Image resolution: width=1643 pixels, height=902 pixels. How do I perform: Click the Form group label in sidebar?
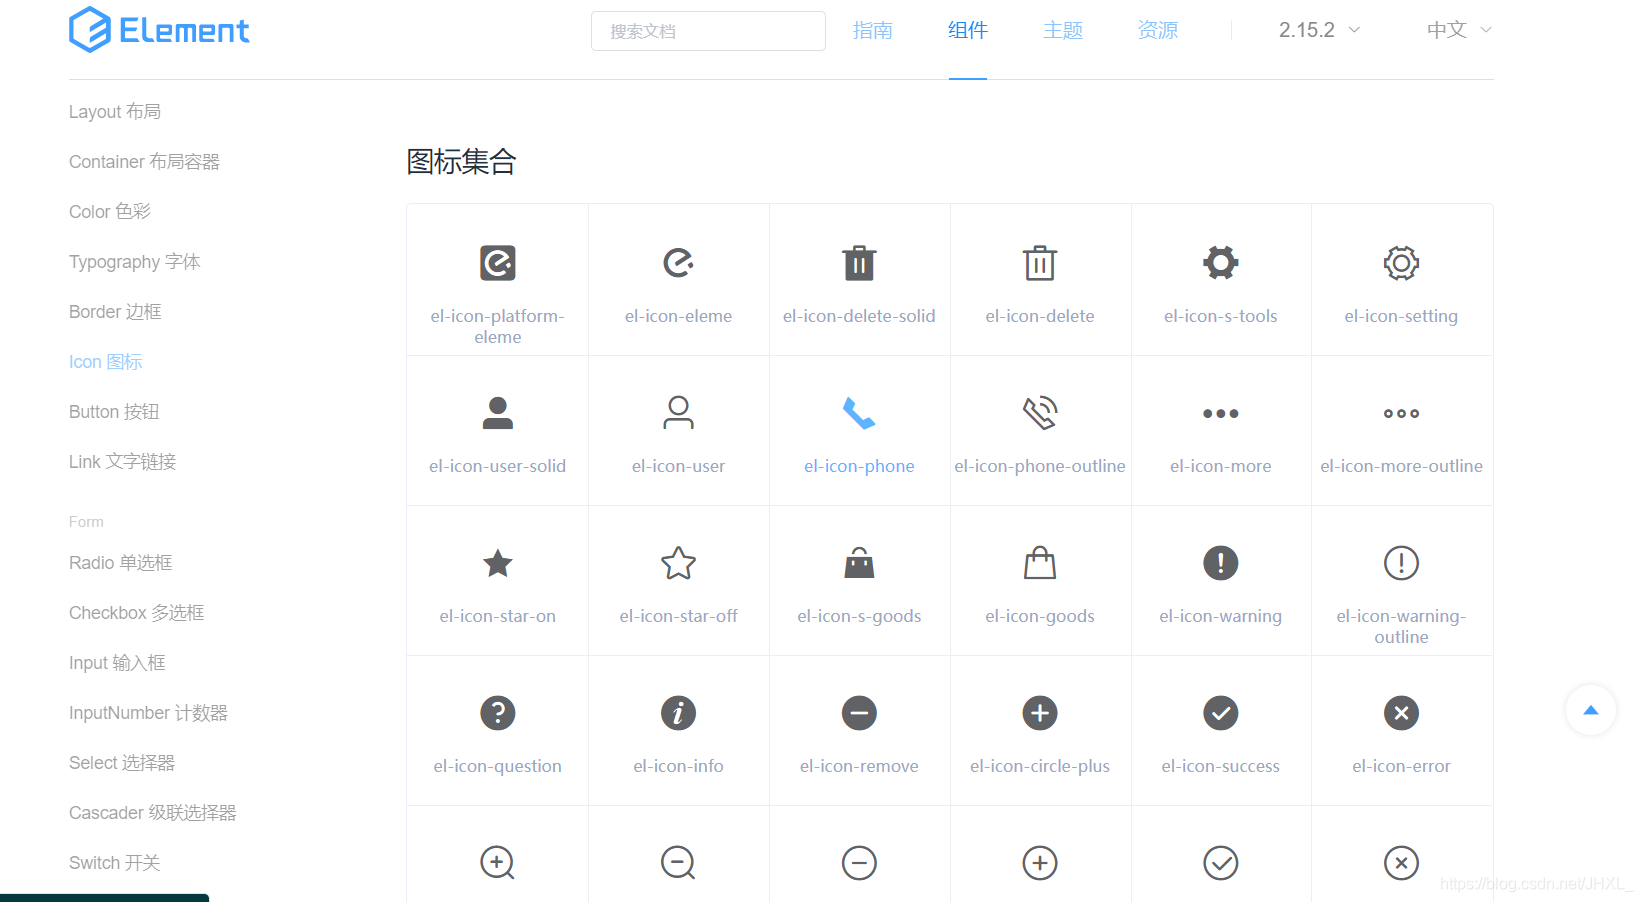point(86,522)
